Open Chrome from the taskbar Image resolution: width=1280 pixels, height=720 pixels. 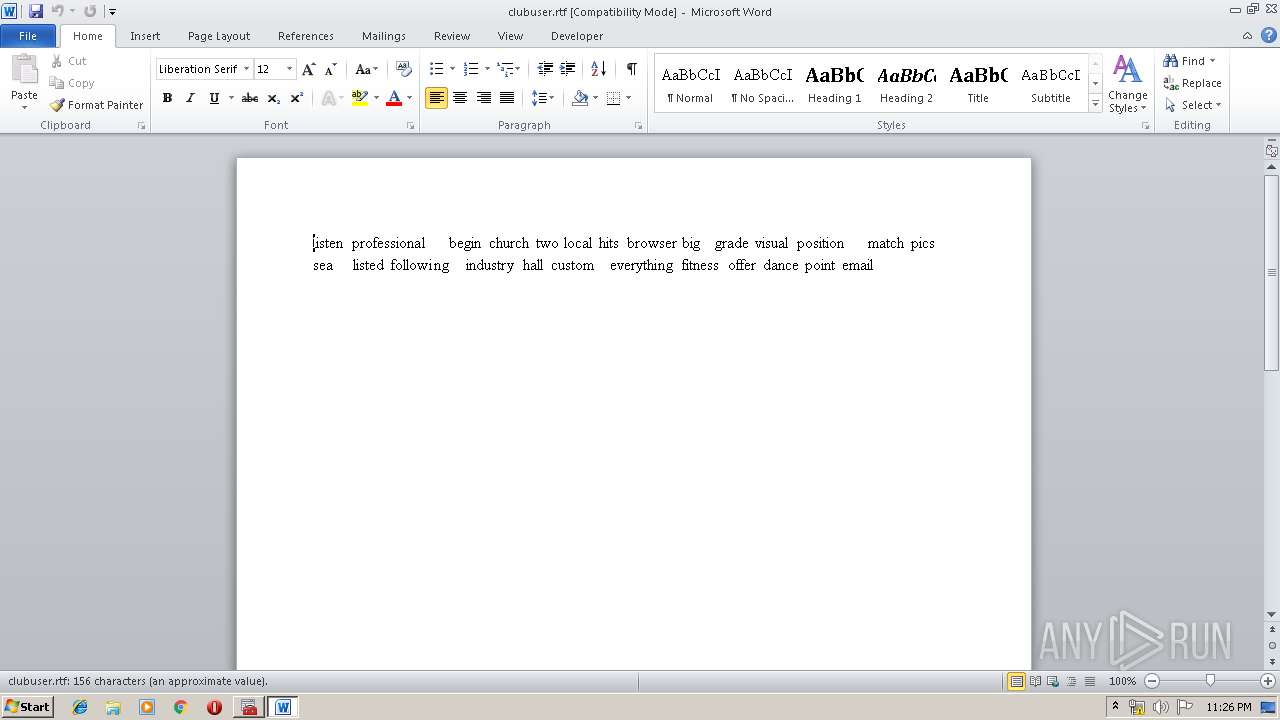tap(180, 707)
